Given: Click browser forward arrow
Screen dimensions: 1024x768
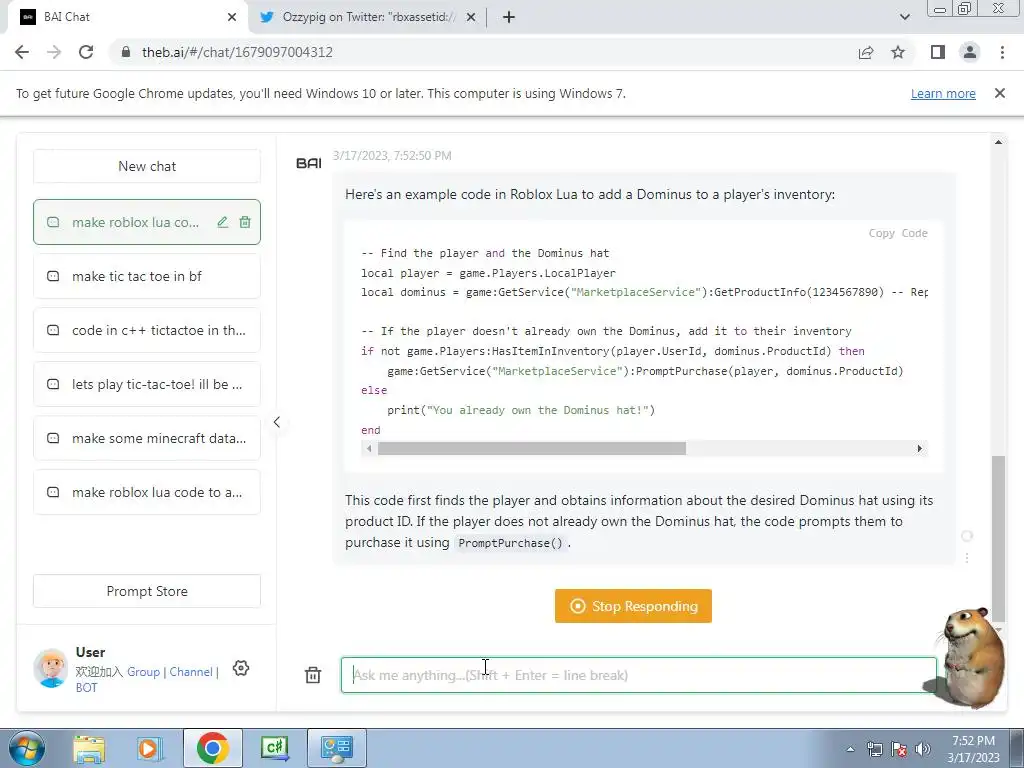Looking at the screenshot, I should pos(54,52).
